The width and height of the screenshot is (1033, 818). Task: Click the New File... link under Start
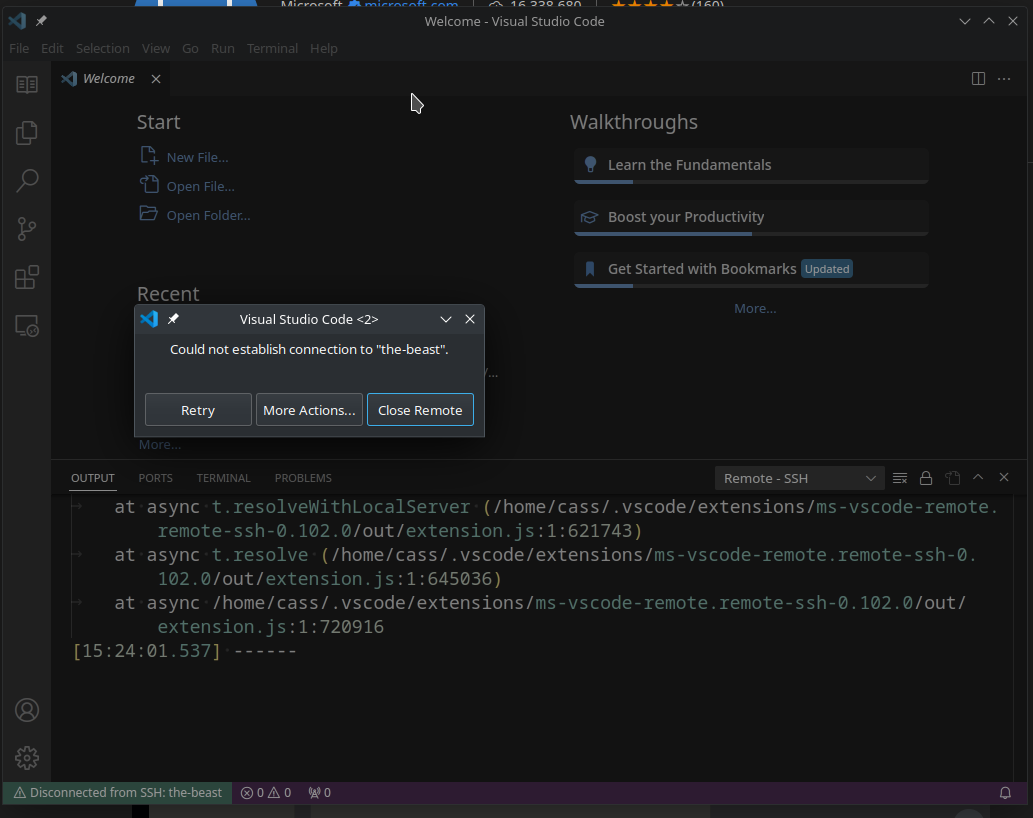(195, 156)
